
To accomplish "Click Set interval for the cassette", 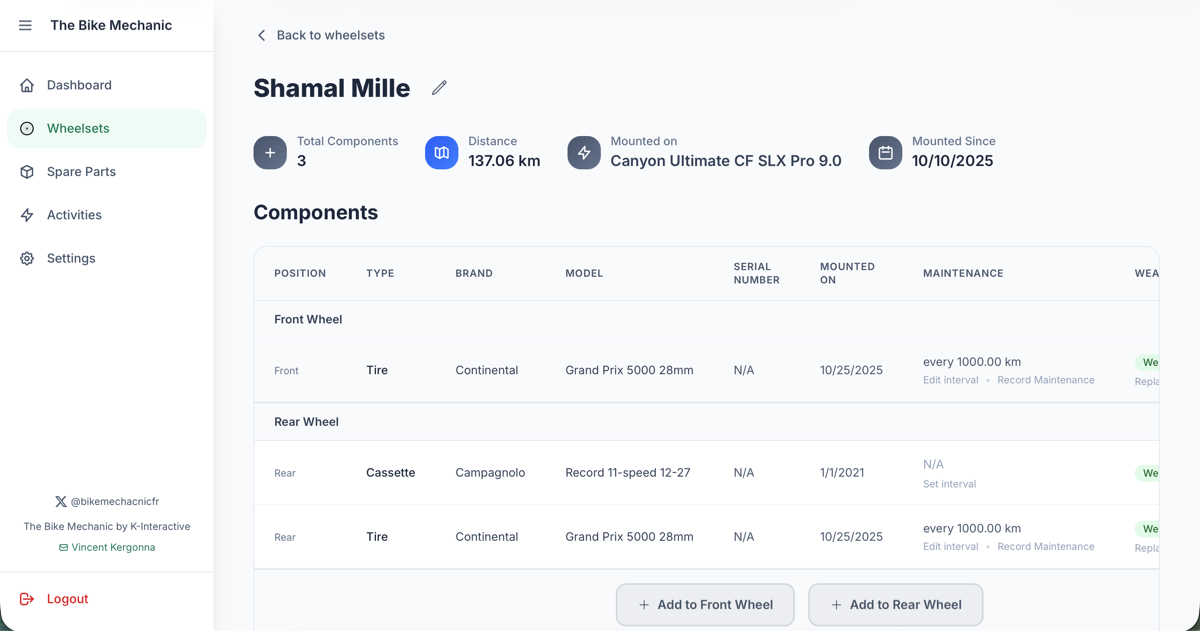I will tap(949, 484).
